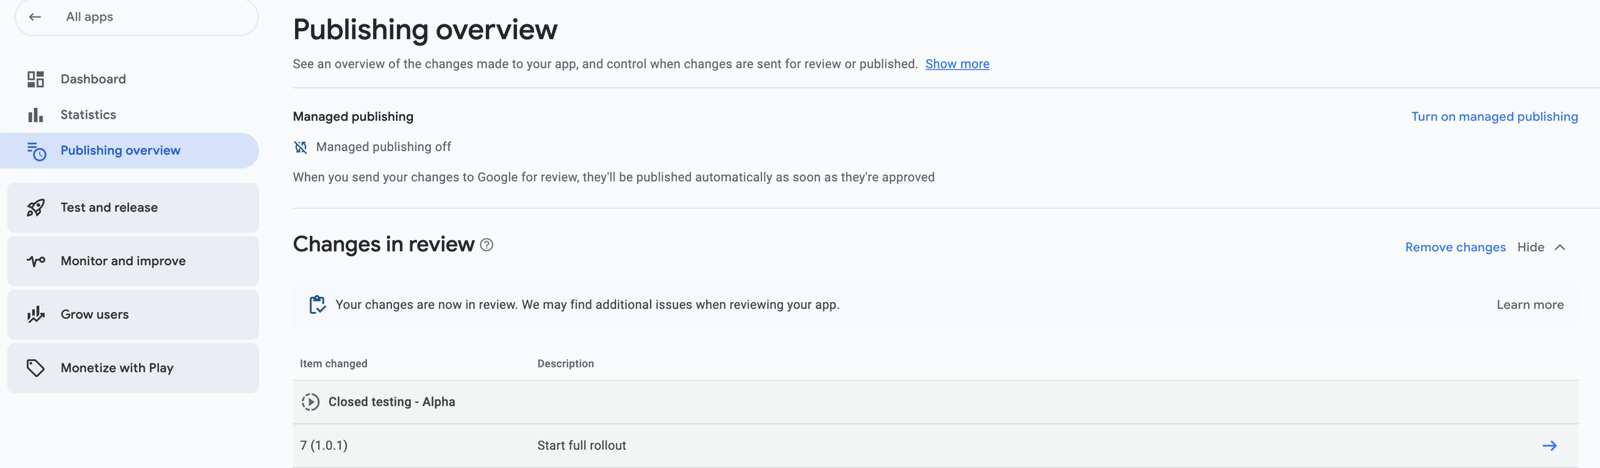This screenshot has width=1600, height=468.
Task: Expand the Grow users section
Action: tap(133, 314)
